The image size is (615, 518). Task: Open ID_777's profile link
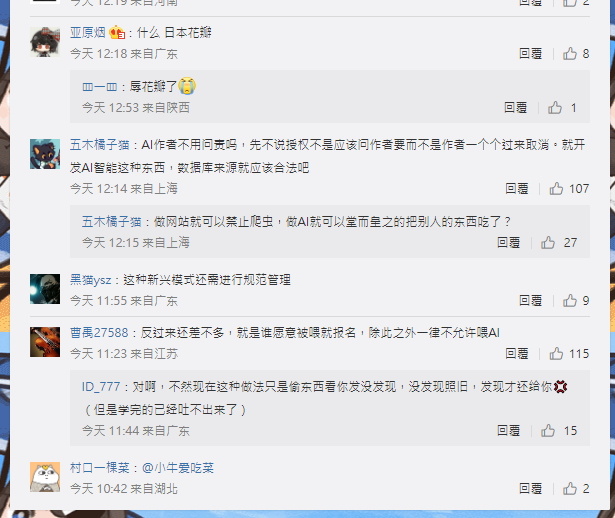tap(101, 387)
